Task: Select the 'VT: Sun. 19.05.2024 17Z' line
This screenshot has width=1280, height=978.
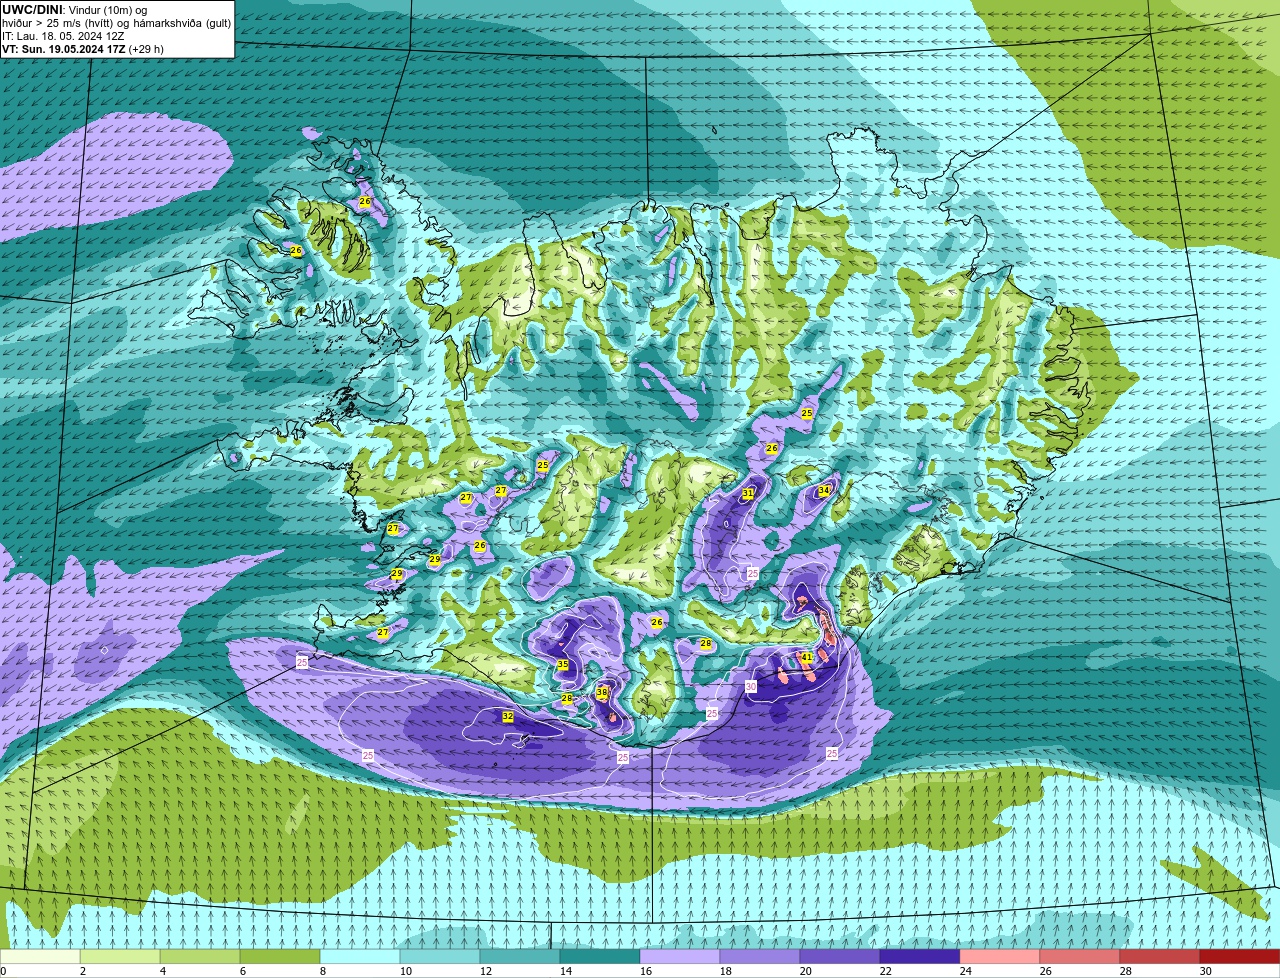Action: pyautogui.click(x=83, y=49)
